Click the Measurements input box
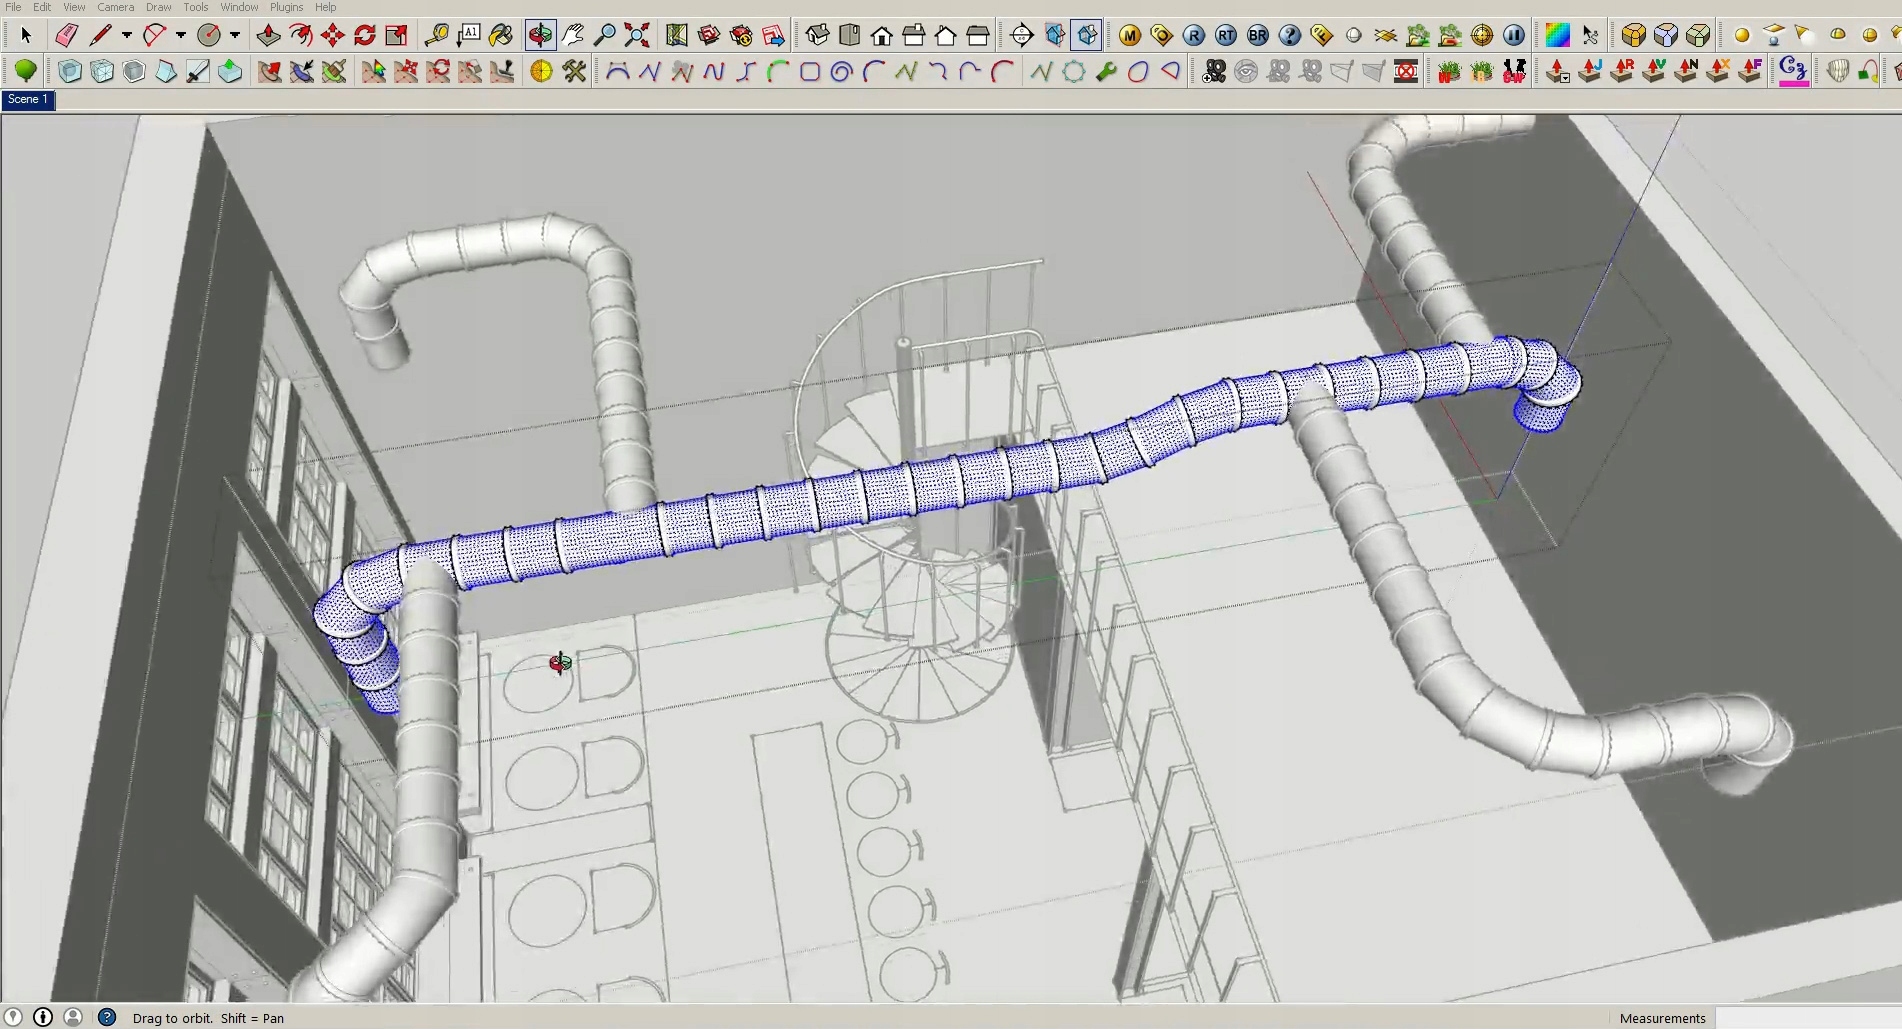Viewport: 1902px width, 1029px height. click(x=1806, y=1018)
